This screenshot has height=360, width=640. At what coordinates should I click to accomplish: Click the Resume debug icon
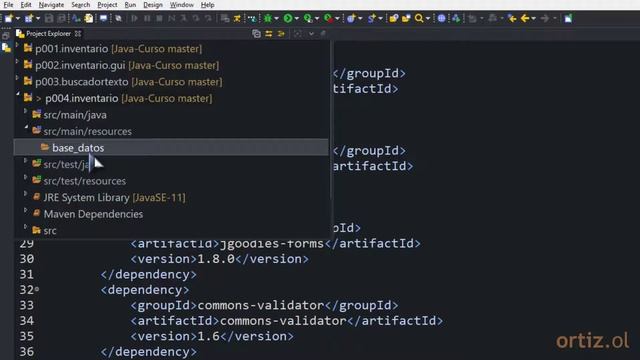click(x=134, y=18)
